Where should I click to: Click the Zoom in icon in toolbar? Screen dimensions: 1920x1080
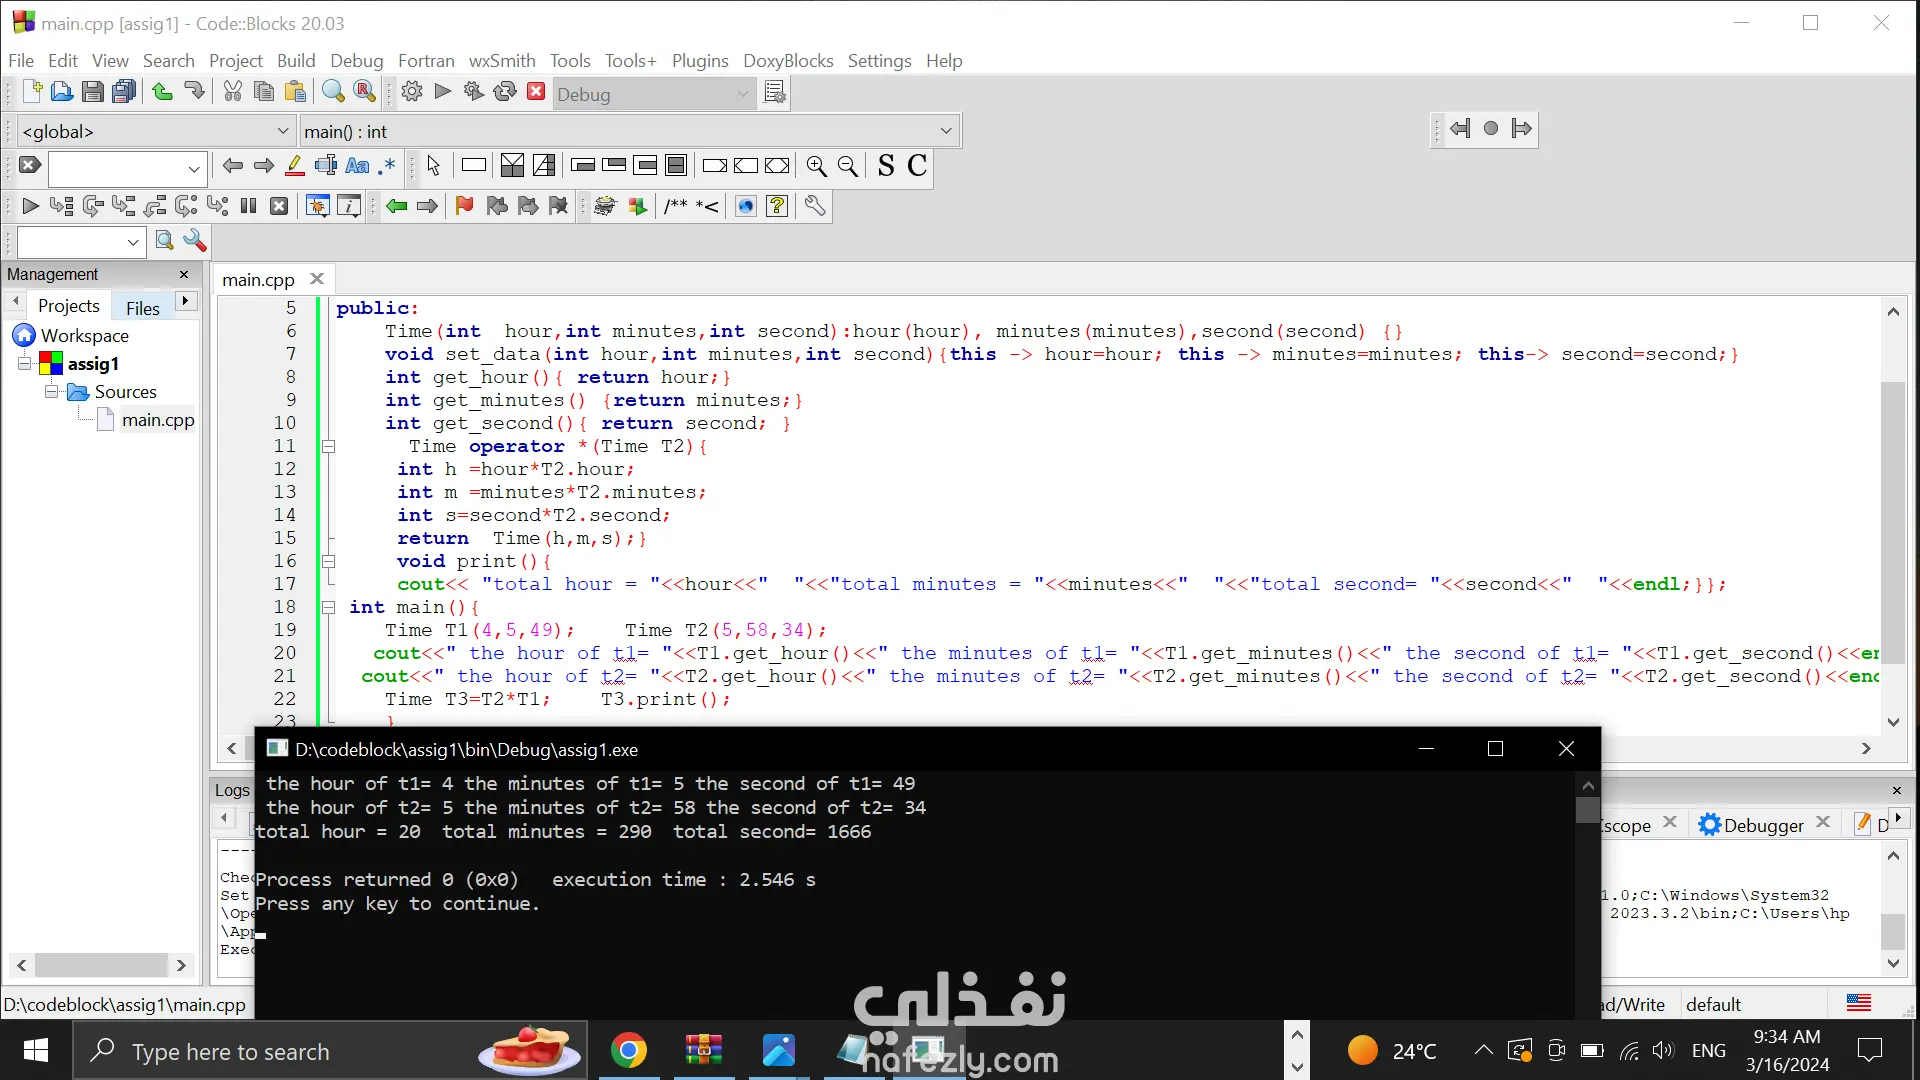coord(817,166)
